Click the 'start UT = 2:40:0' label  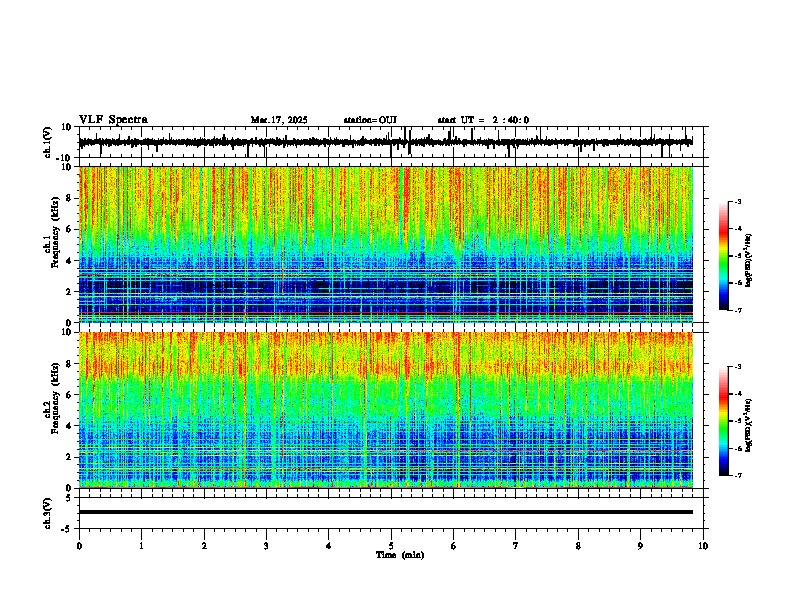click(x=483, y=120)
